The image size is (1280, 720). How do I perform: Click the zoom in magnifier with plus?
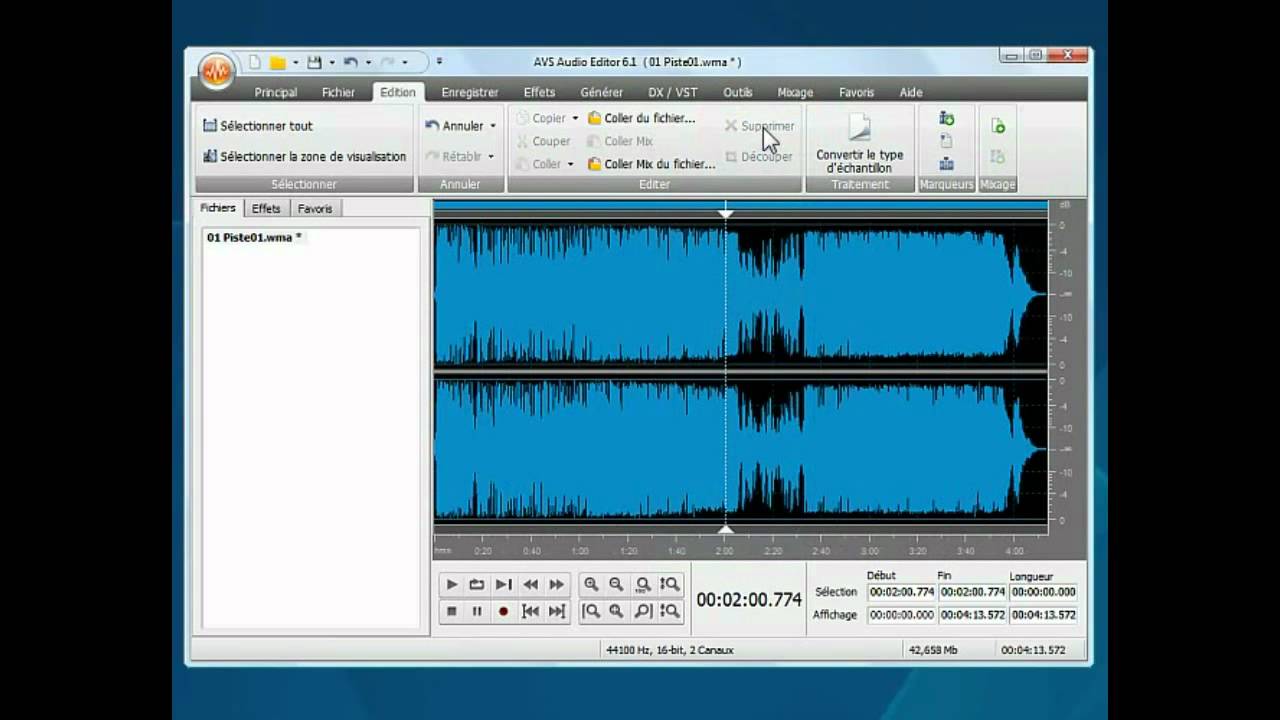pyautogui.click(x=591, y=585)
